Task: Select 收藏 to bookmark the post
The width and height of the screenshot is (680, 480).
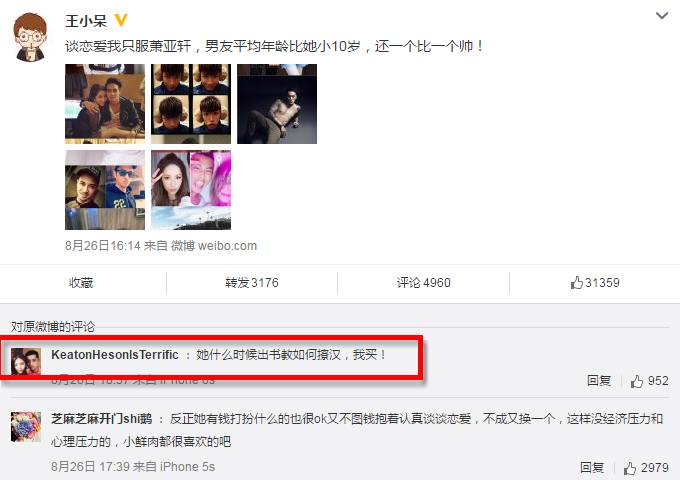Action: (81, 283)
